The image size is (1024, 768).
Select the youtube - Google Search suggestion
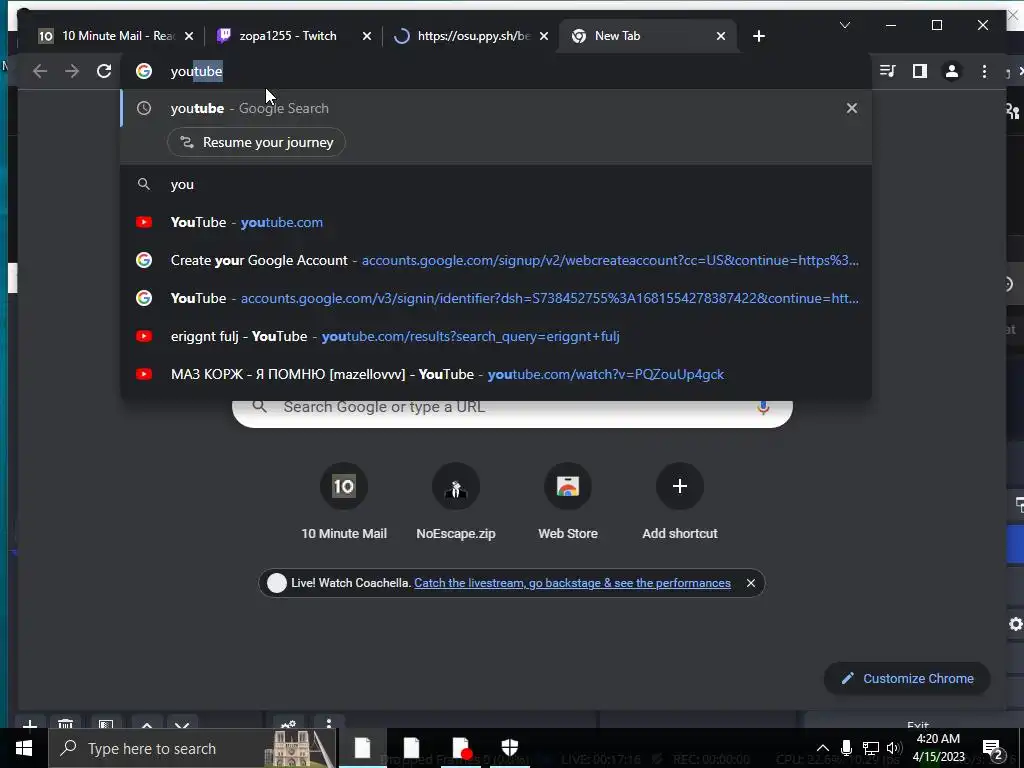pyautogui.click(x=496, y=108)
